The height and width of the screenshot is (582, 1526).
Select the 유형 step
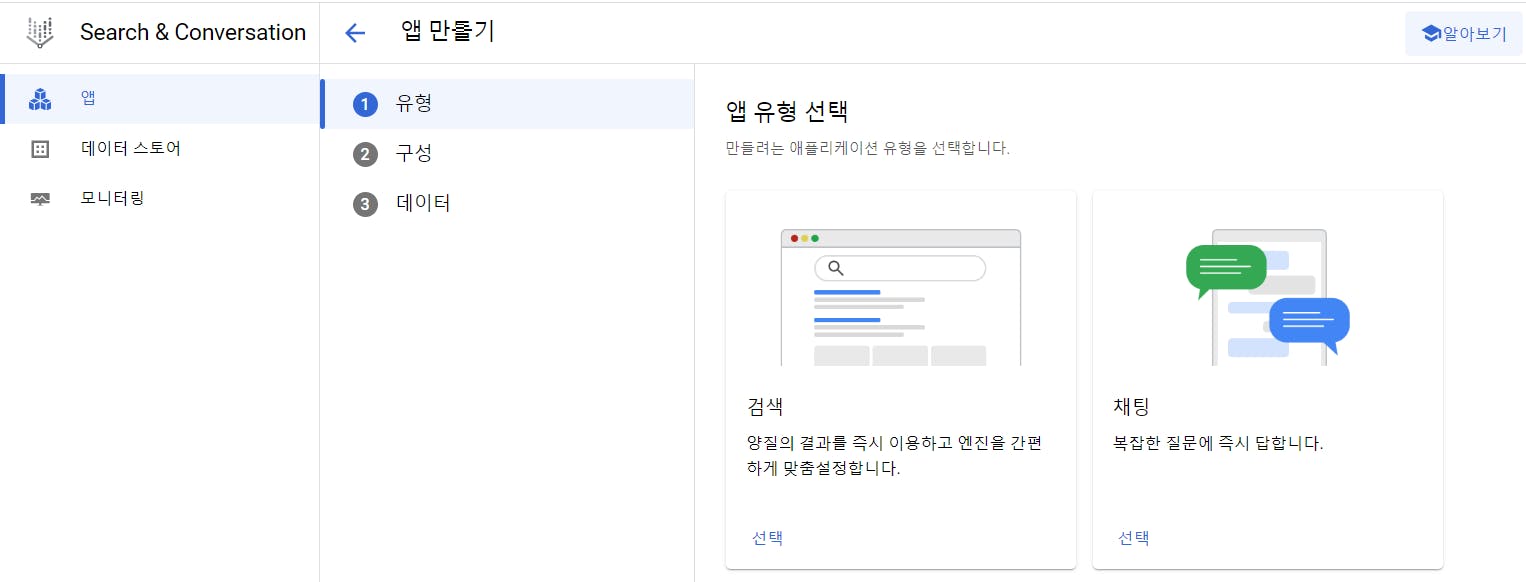(x=507, y=104)
